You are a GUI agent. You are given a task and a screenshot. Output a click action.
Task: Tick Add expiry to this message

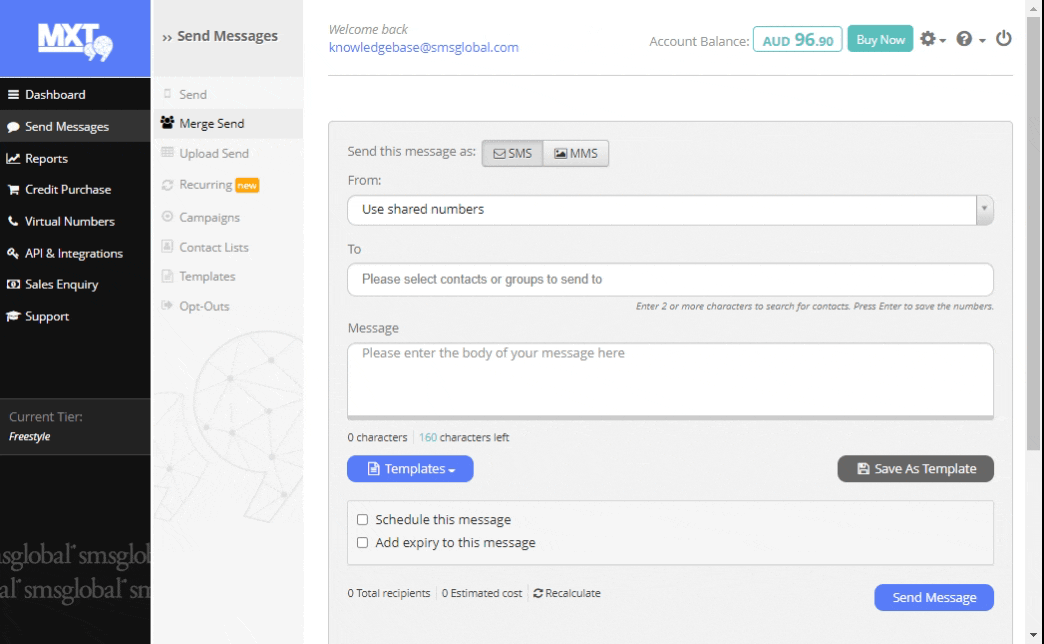363,543
